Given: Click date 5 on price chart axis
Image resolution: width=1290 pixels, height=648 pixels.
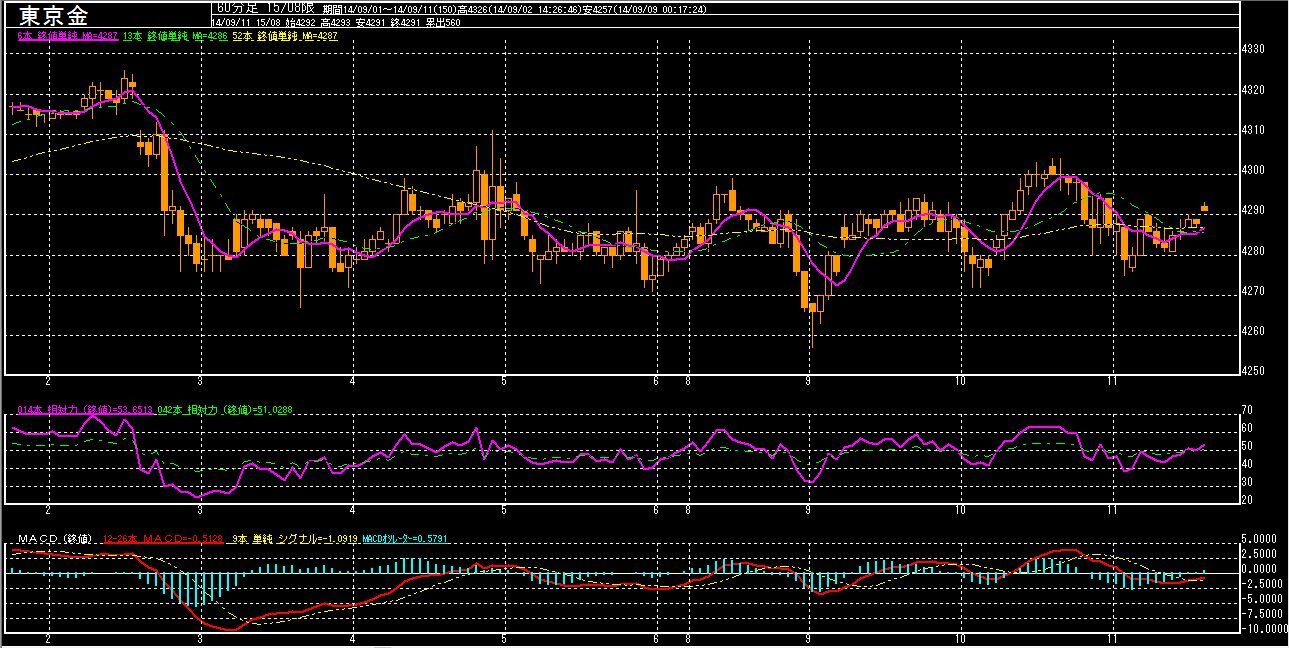Looking at the screenshot, I should click(x=505, y=382).
